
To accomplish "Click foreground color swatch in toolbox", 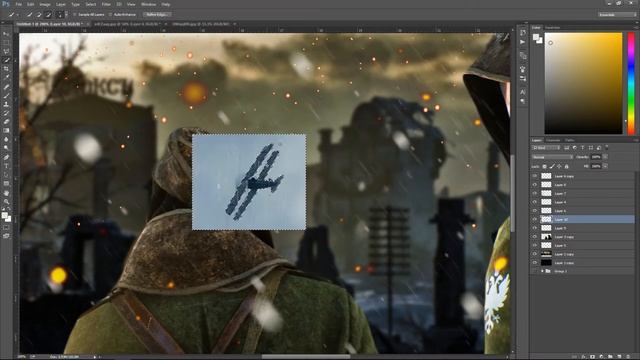I will 4,215.
